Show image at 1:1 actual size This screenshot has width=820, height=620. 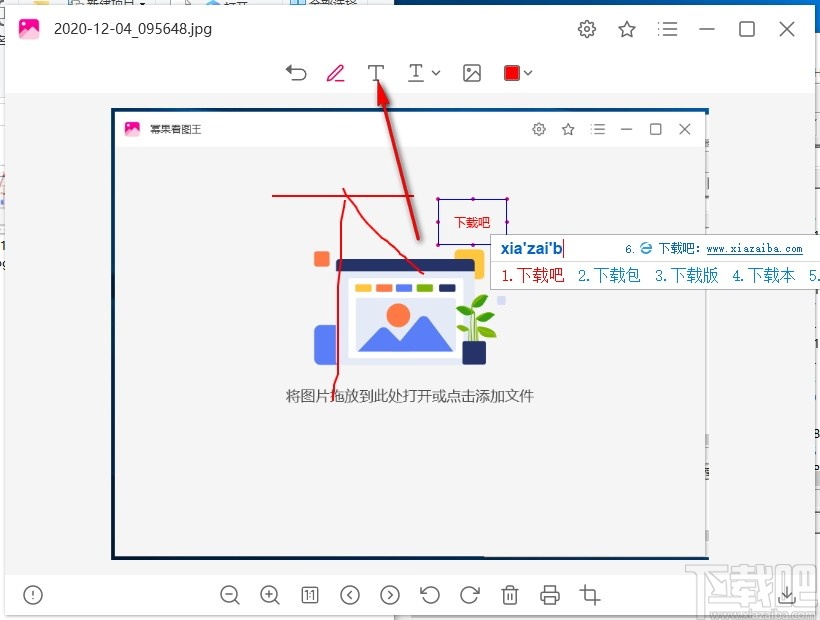point(310,595)
